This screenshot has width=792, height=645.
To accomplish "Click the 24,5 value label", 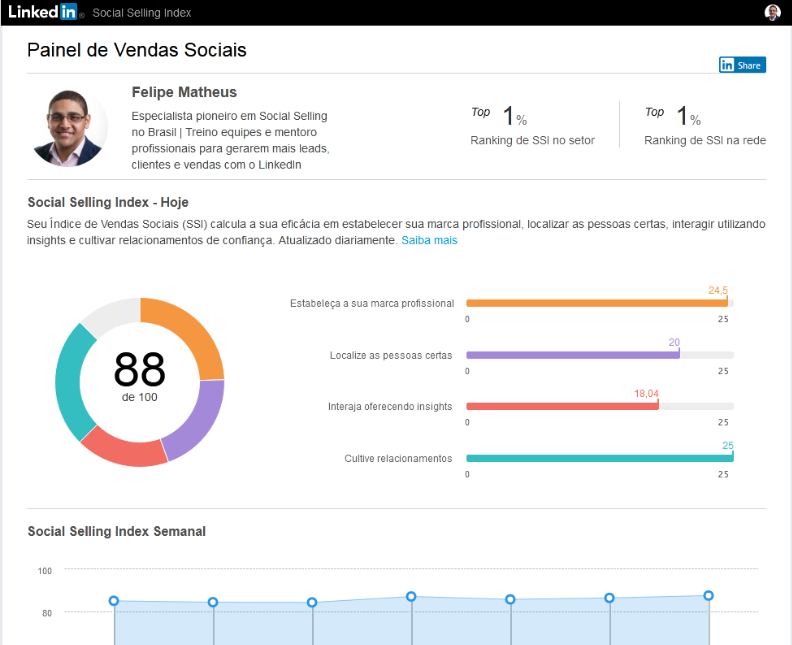I will pyautogui.click(x=717, y=290).
